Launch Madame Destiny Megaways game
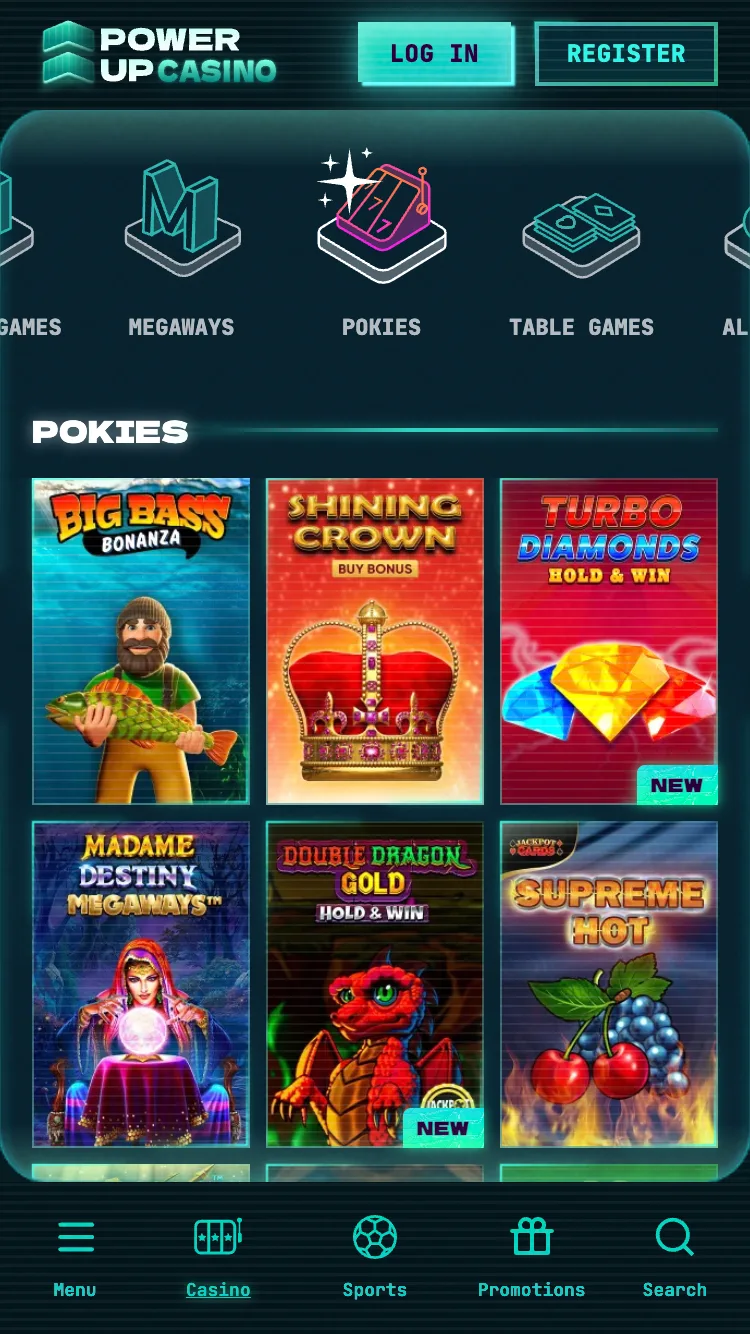The height and width of the screenshot is (1334, 750). 141,984
